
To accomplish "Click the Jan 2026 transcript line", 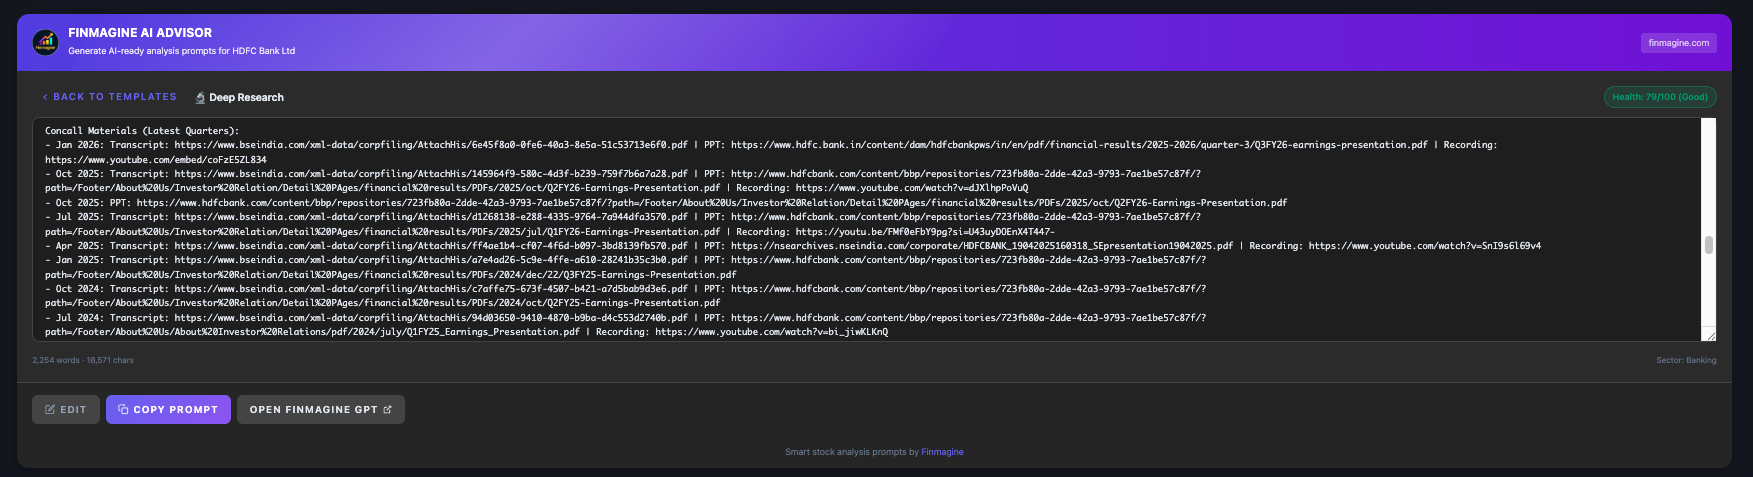I will click(771, 145).
